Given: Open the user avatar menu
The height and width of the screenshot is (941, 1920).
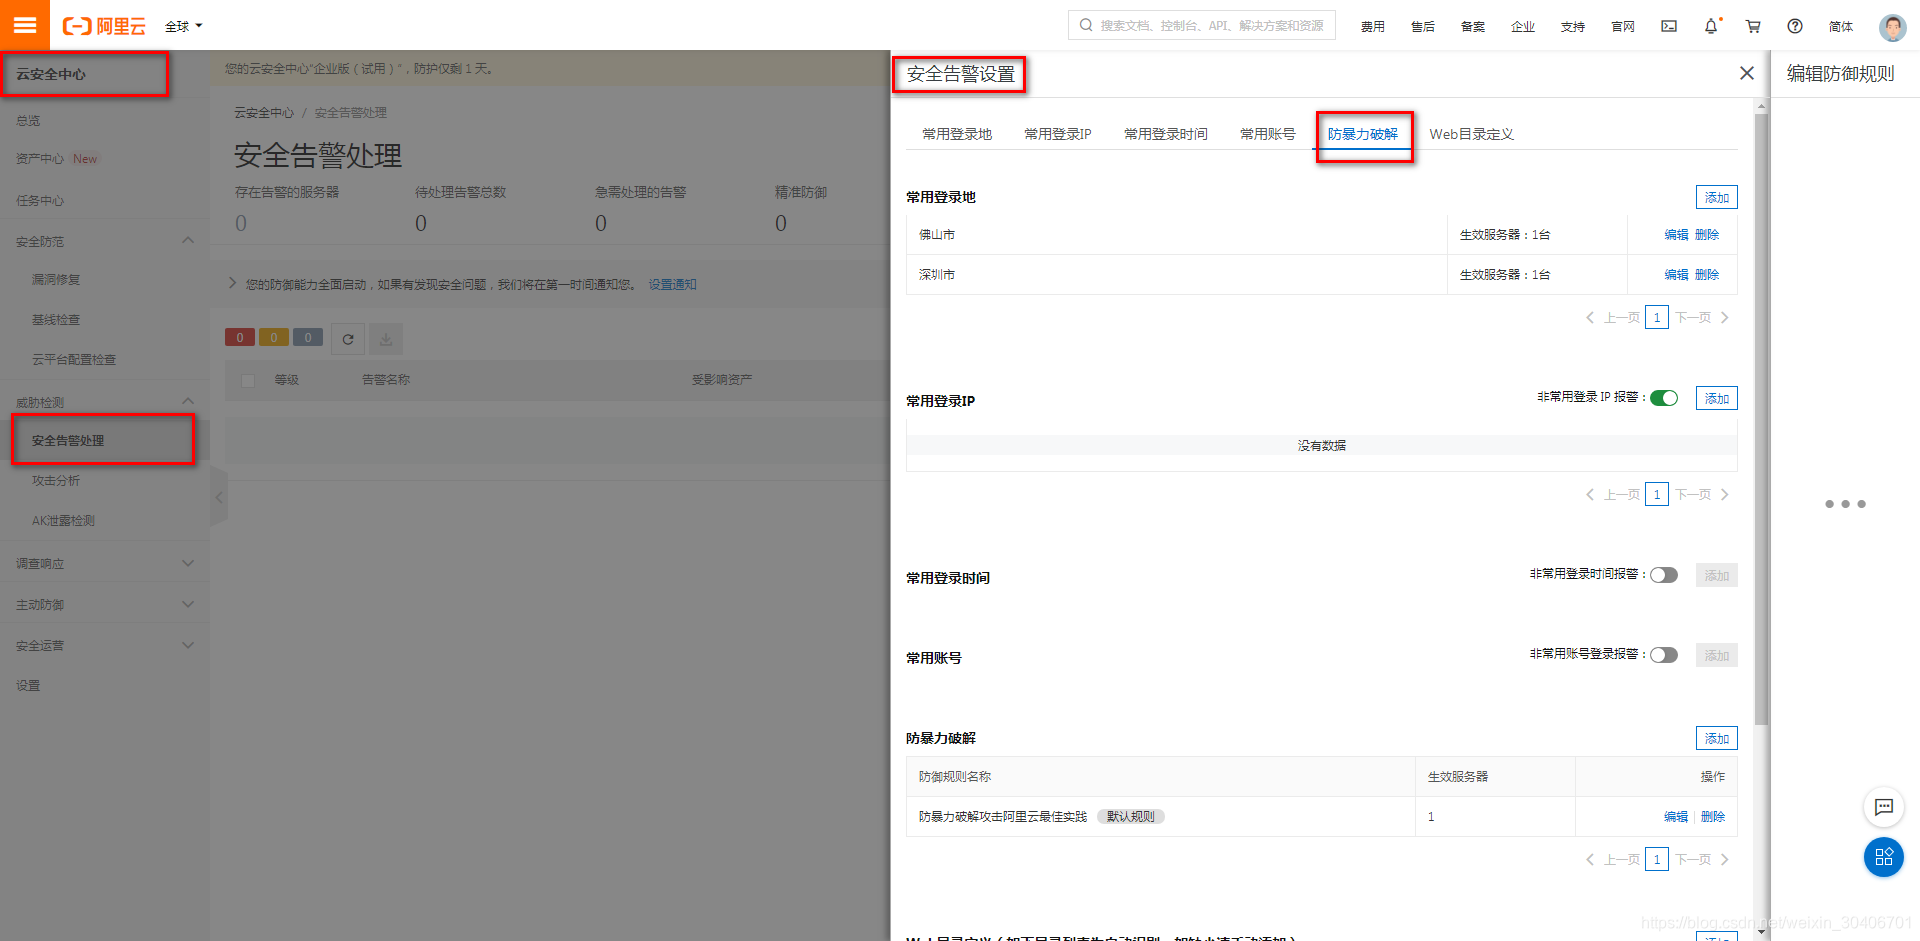Looking at the screenshot, I should coord(1892,27).
